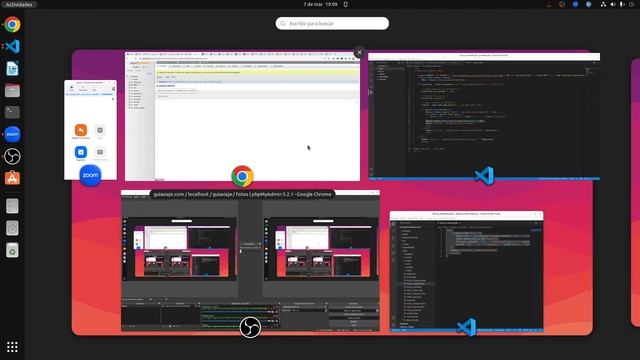Image resolution: width=640 pixels, height=360 pixels.
Task: Open Google Chrome from the dock
Action: pos(12,24)
